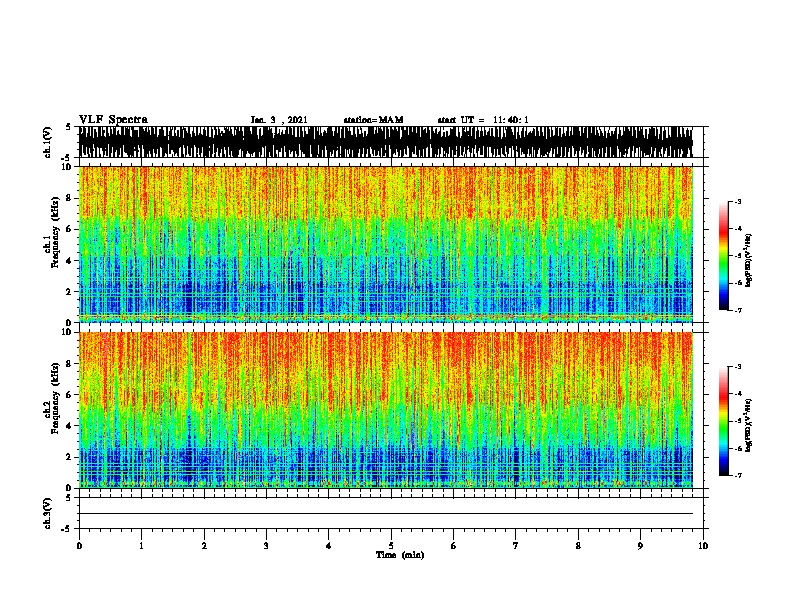Click time axis tick label "9"

(640, 546)
